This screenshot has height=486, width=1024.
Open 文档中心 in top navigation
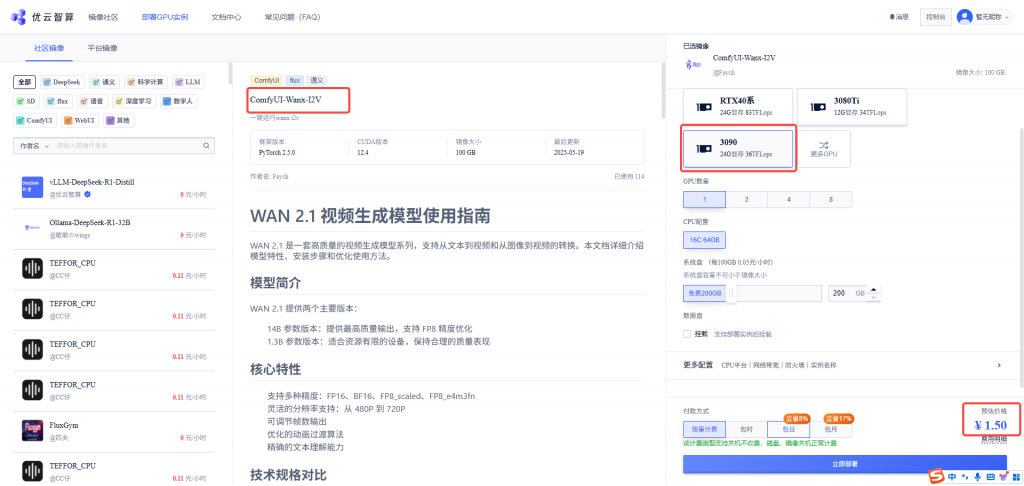pyautogui.click(x=227, y=18)
